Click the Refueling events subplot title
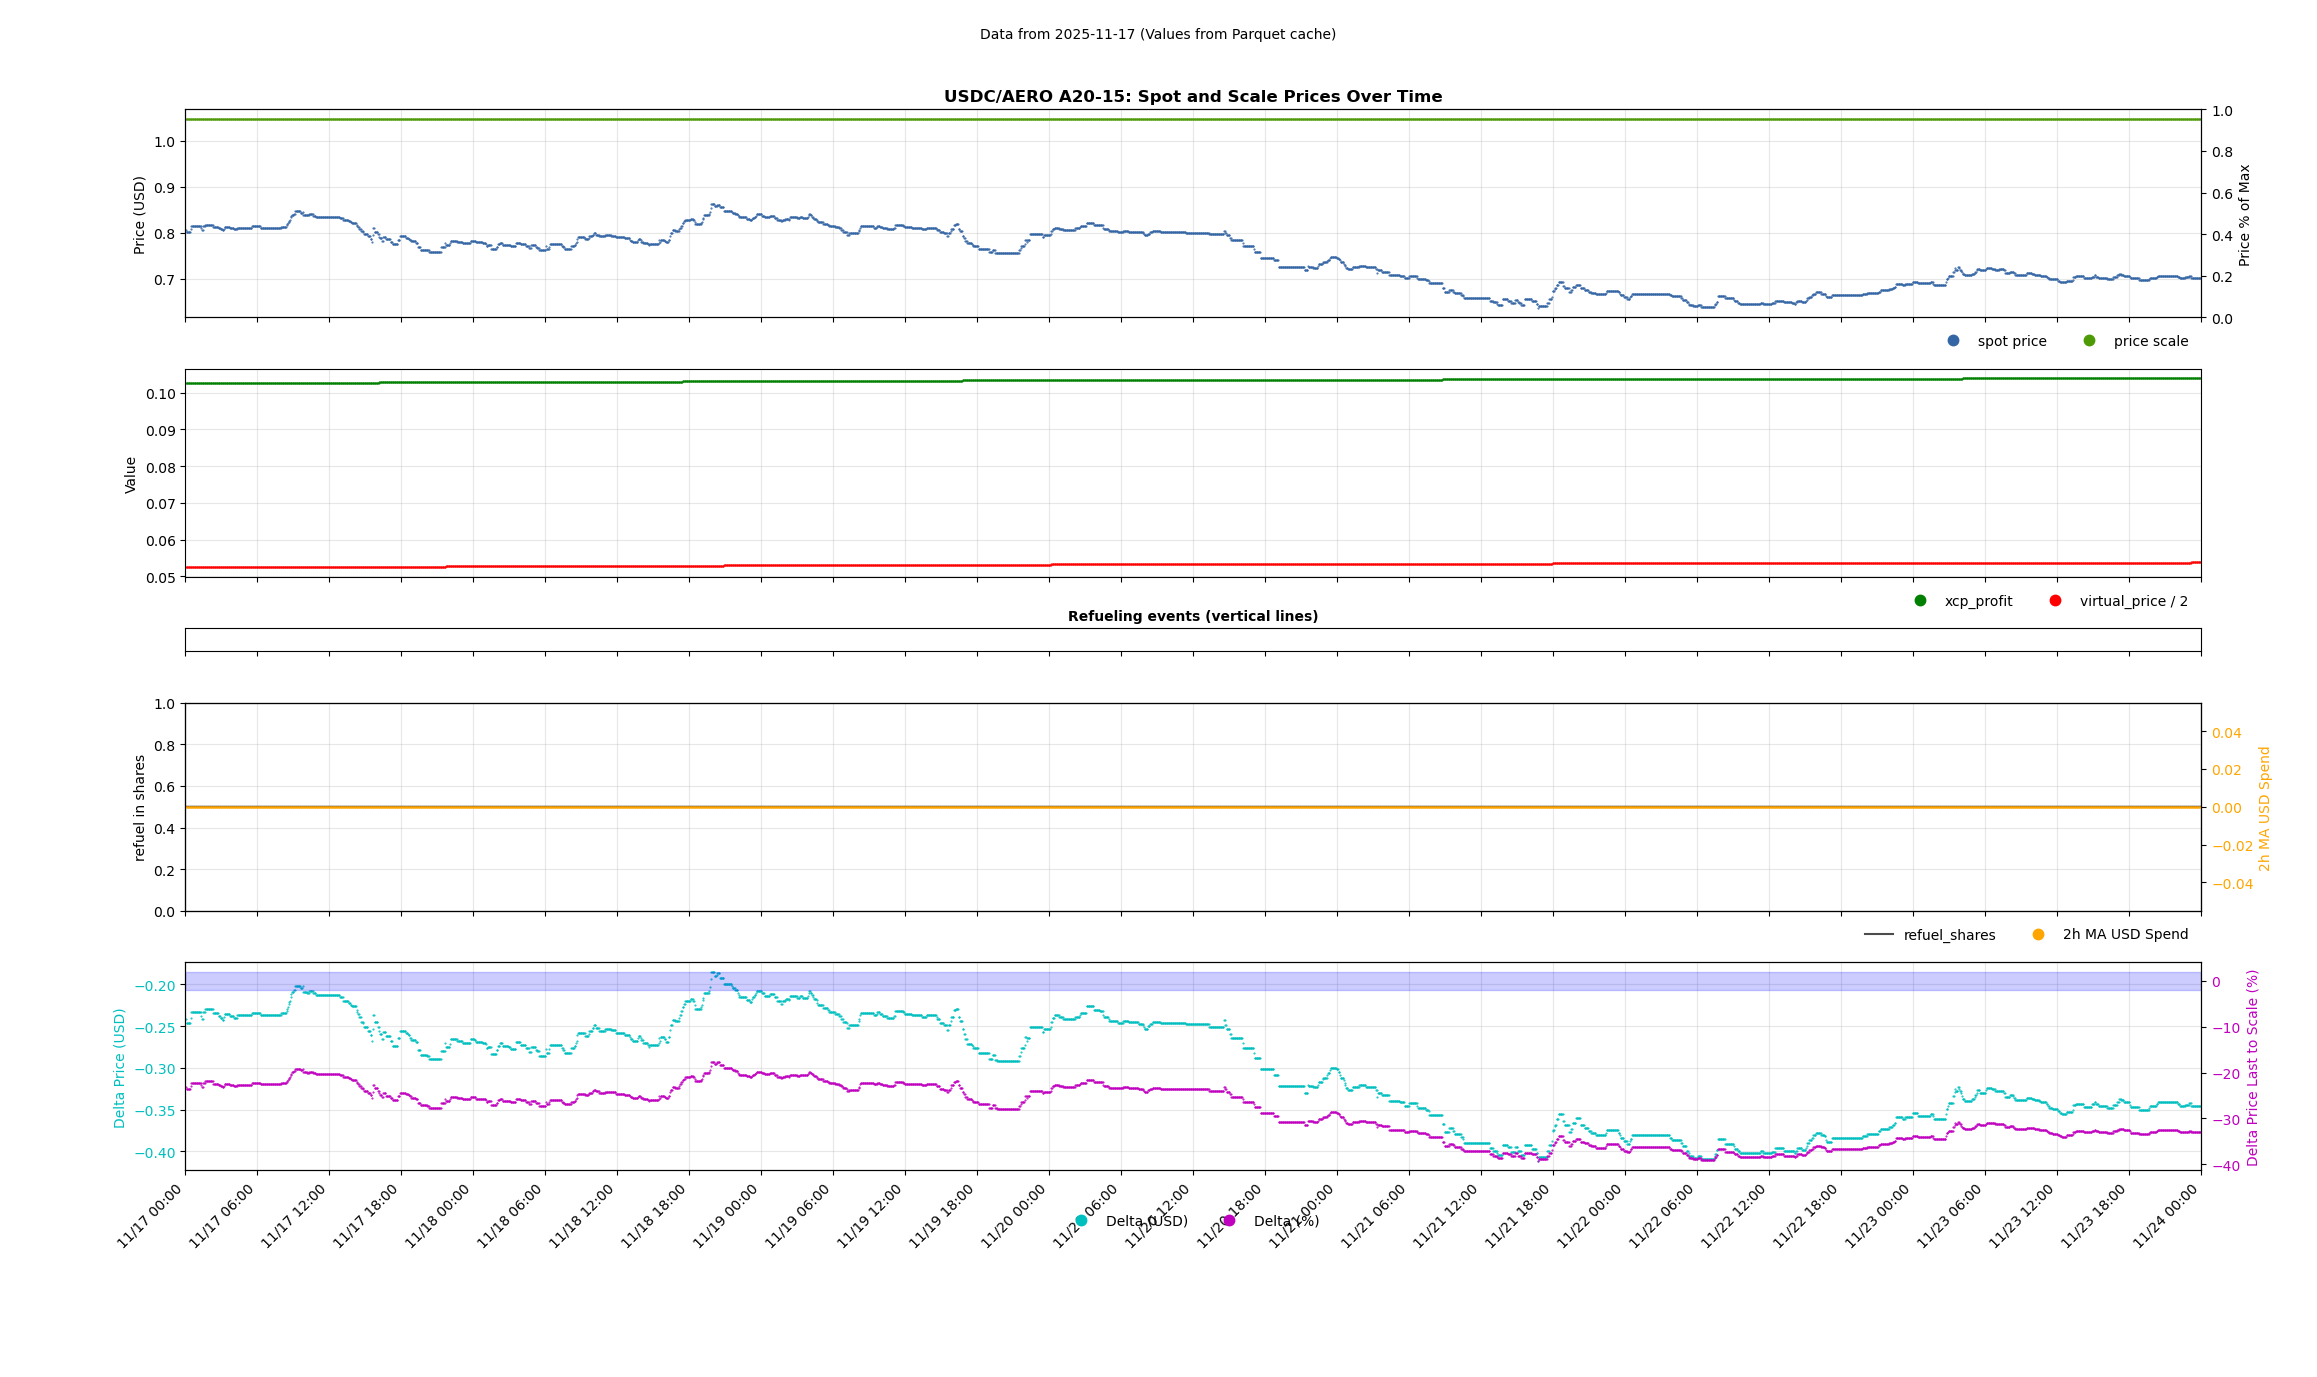This screenshot has width=2317, height=1377. 1192,616
